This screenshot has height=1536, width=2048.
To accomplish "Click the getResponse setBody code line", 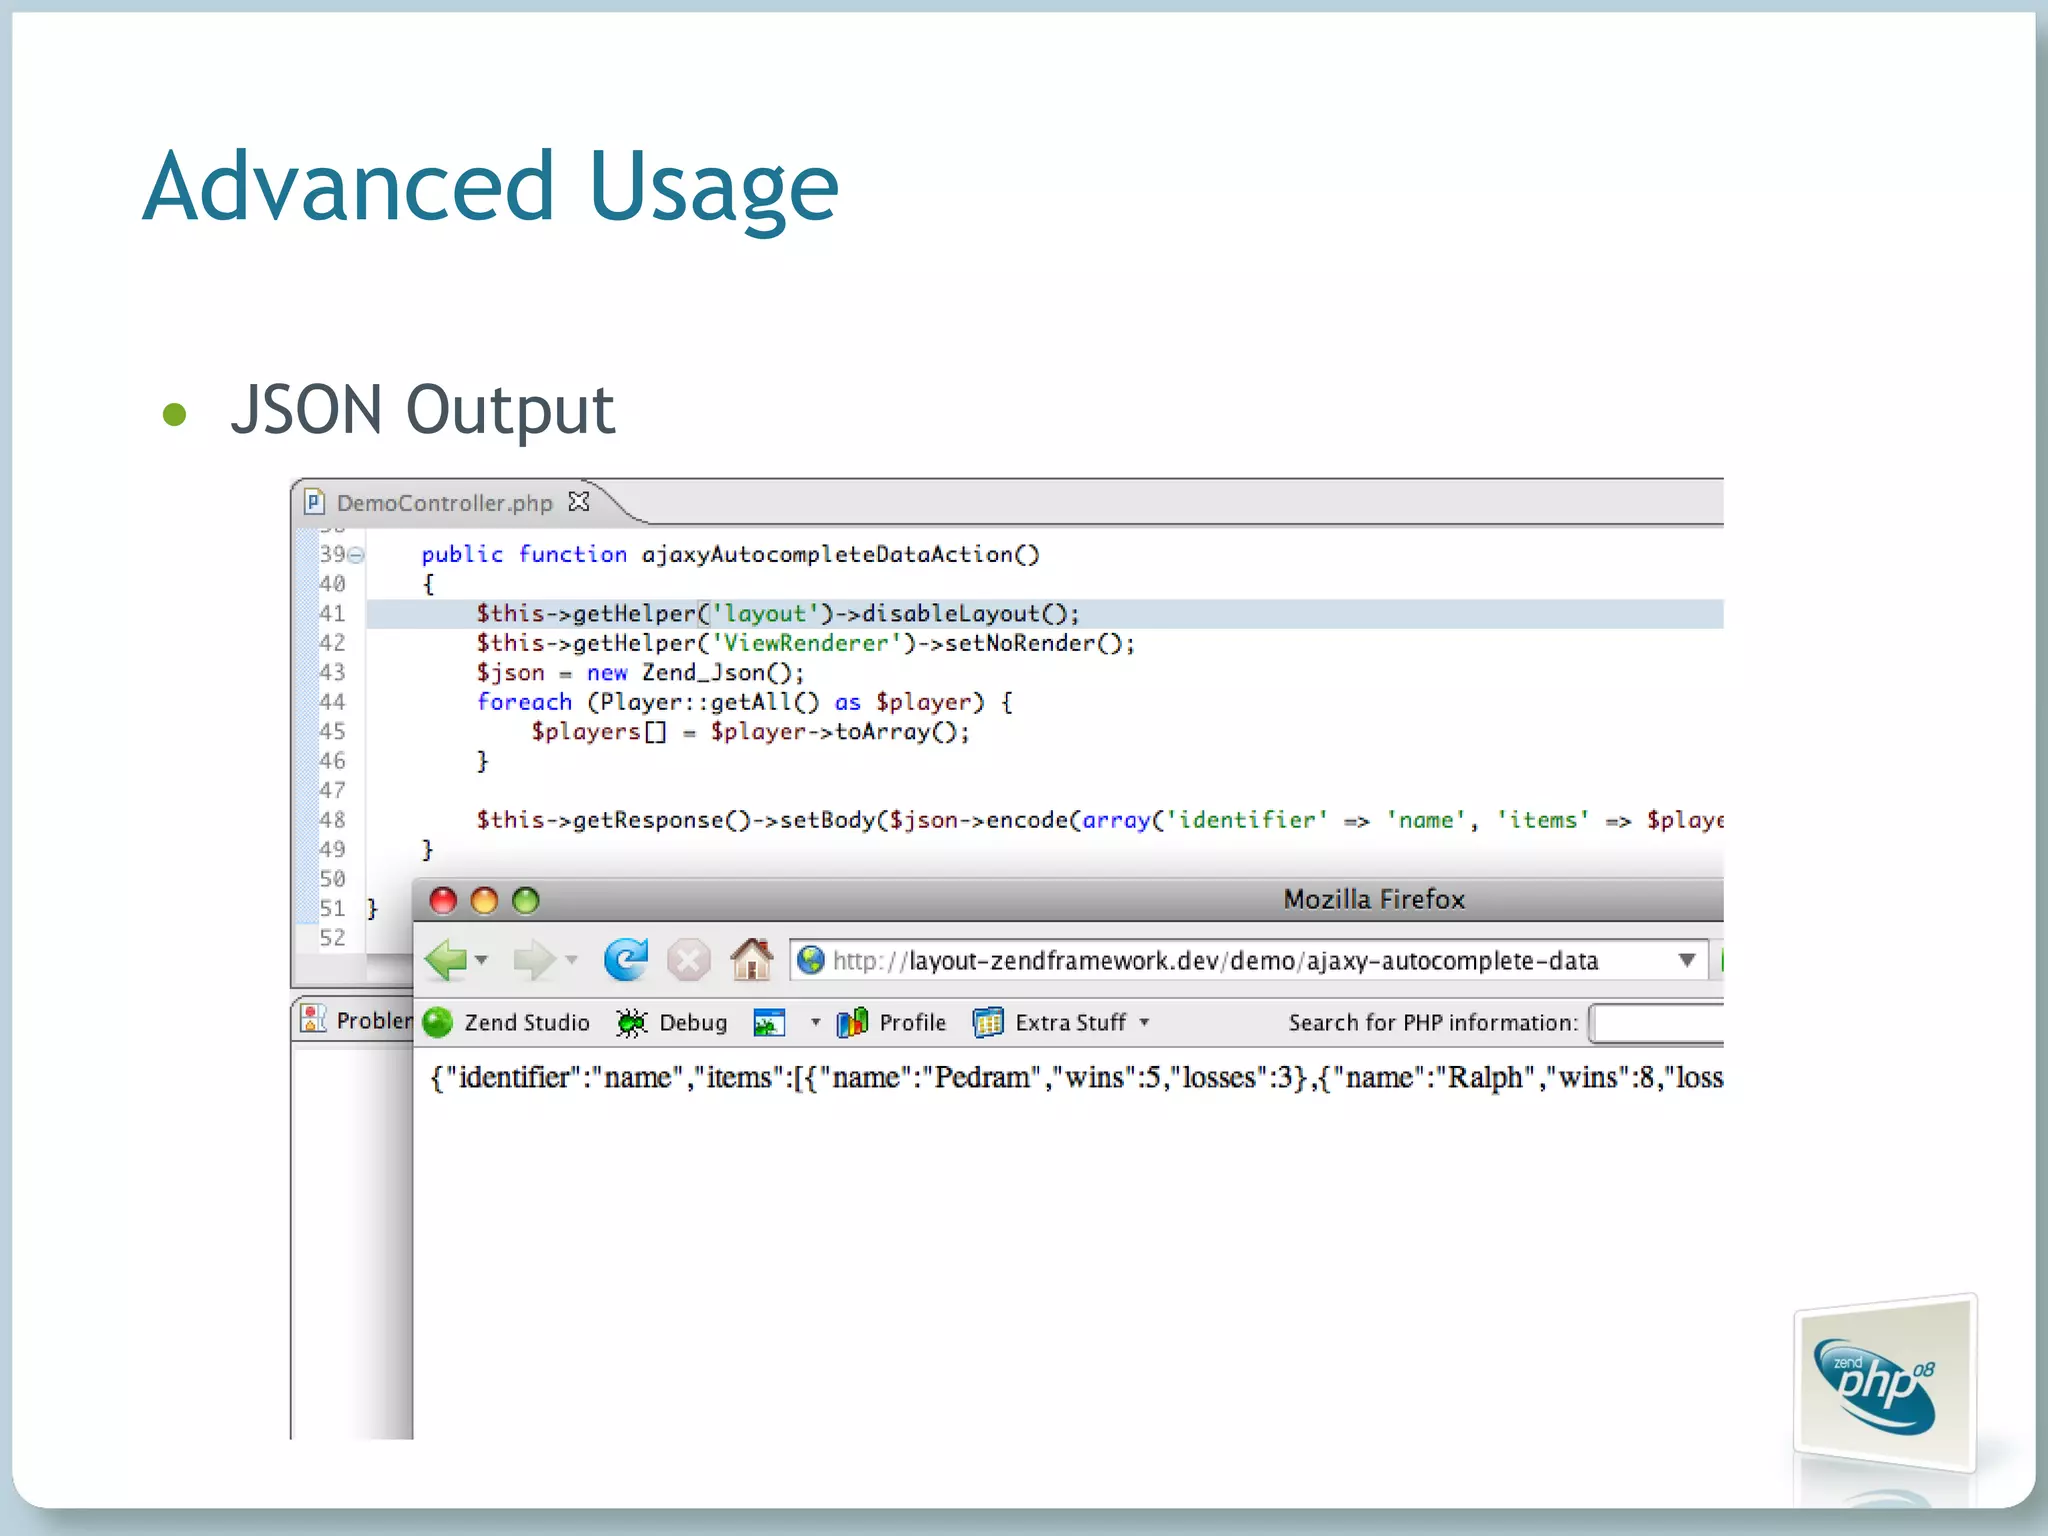I will 1099,820.
